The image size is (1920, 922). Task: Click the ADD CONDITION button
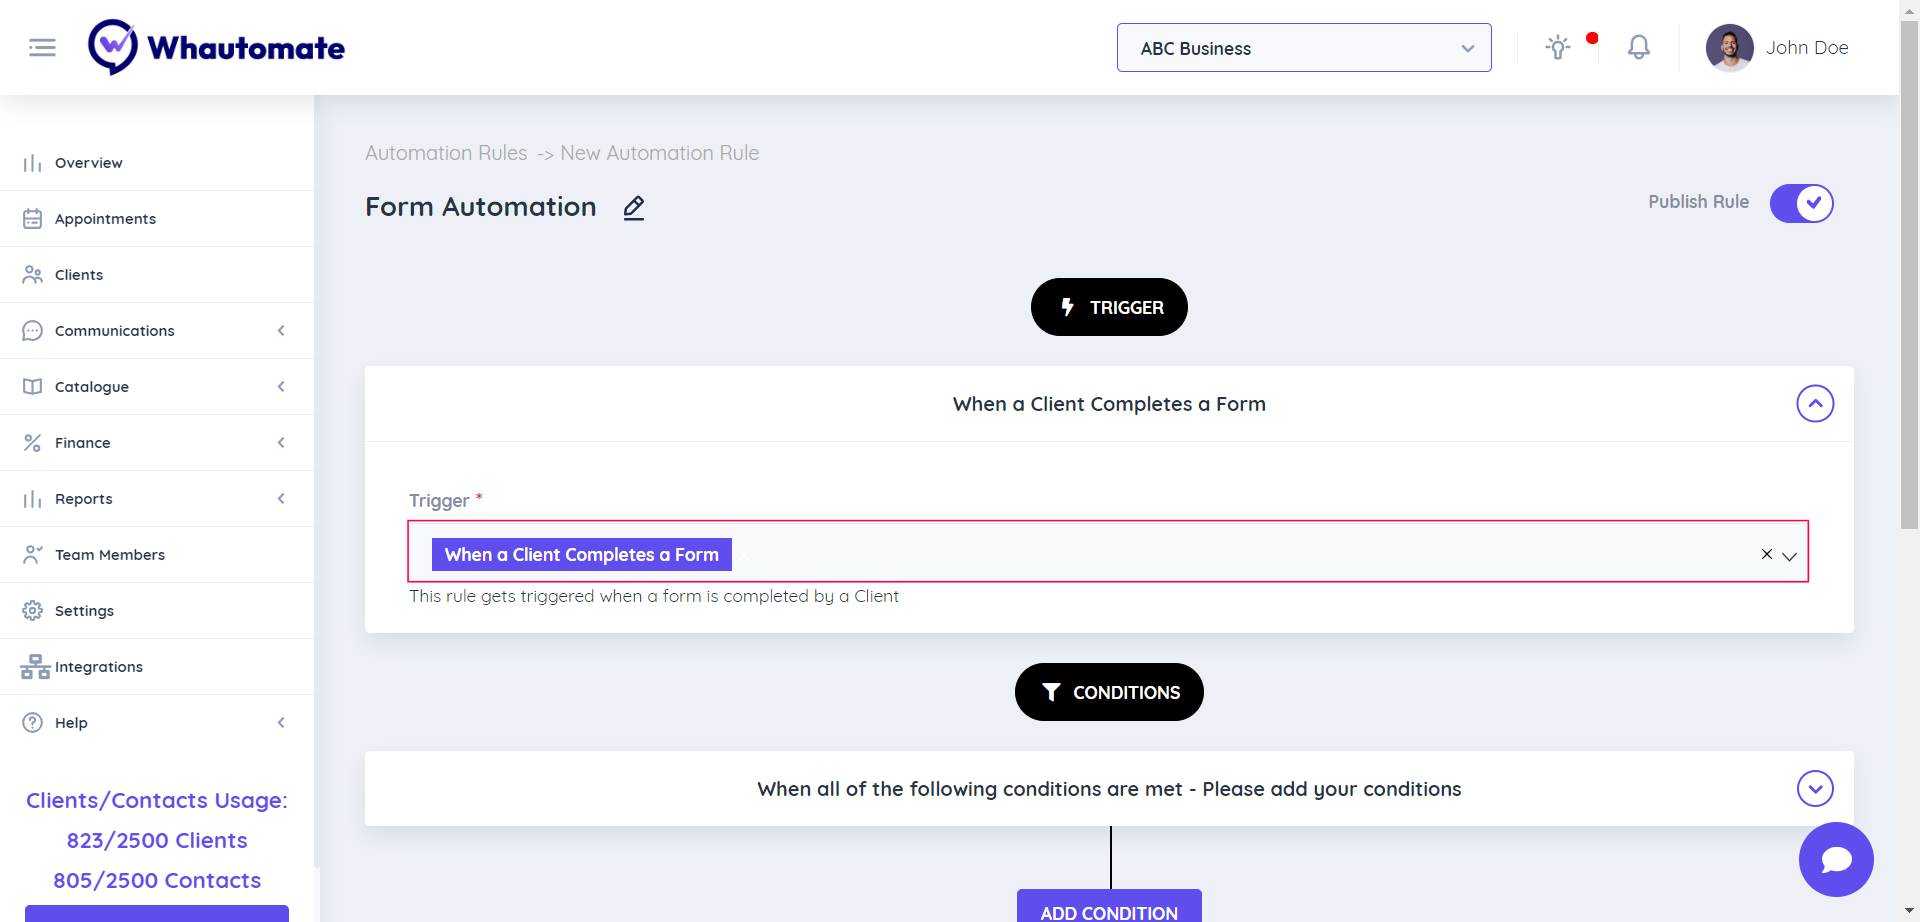[1108, 909]
